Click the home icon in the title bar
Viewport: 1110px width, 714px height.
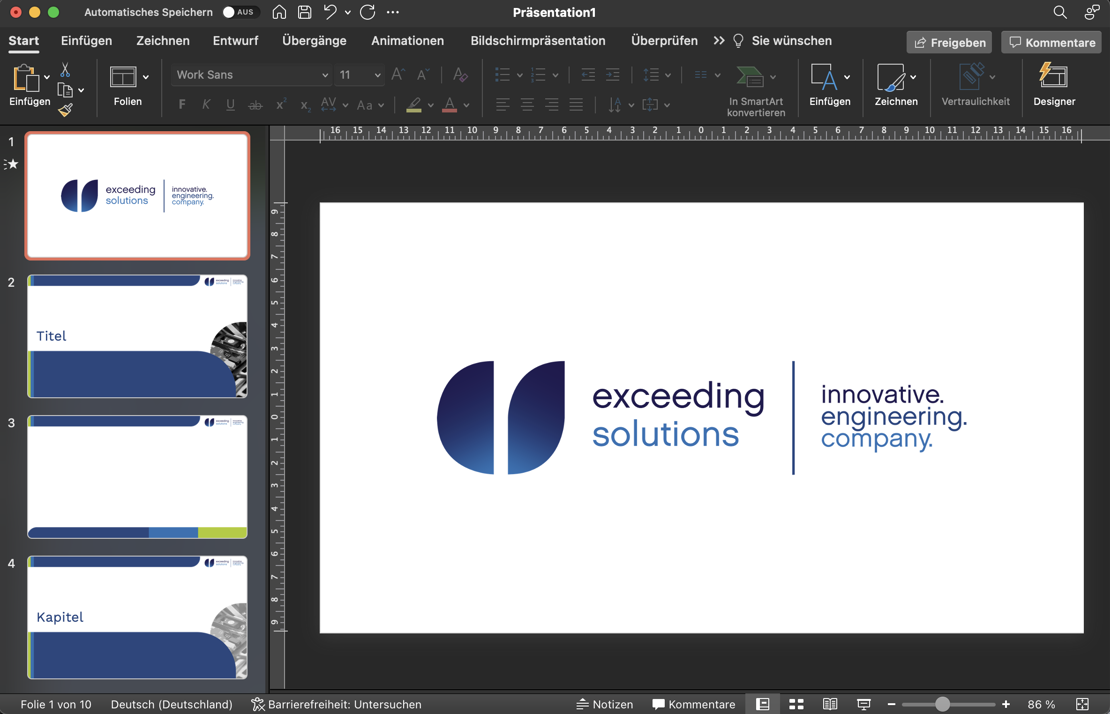coord(279,12)
